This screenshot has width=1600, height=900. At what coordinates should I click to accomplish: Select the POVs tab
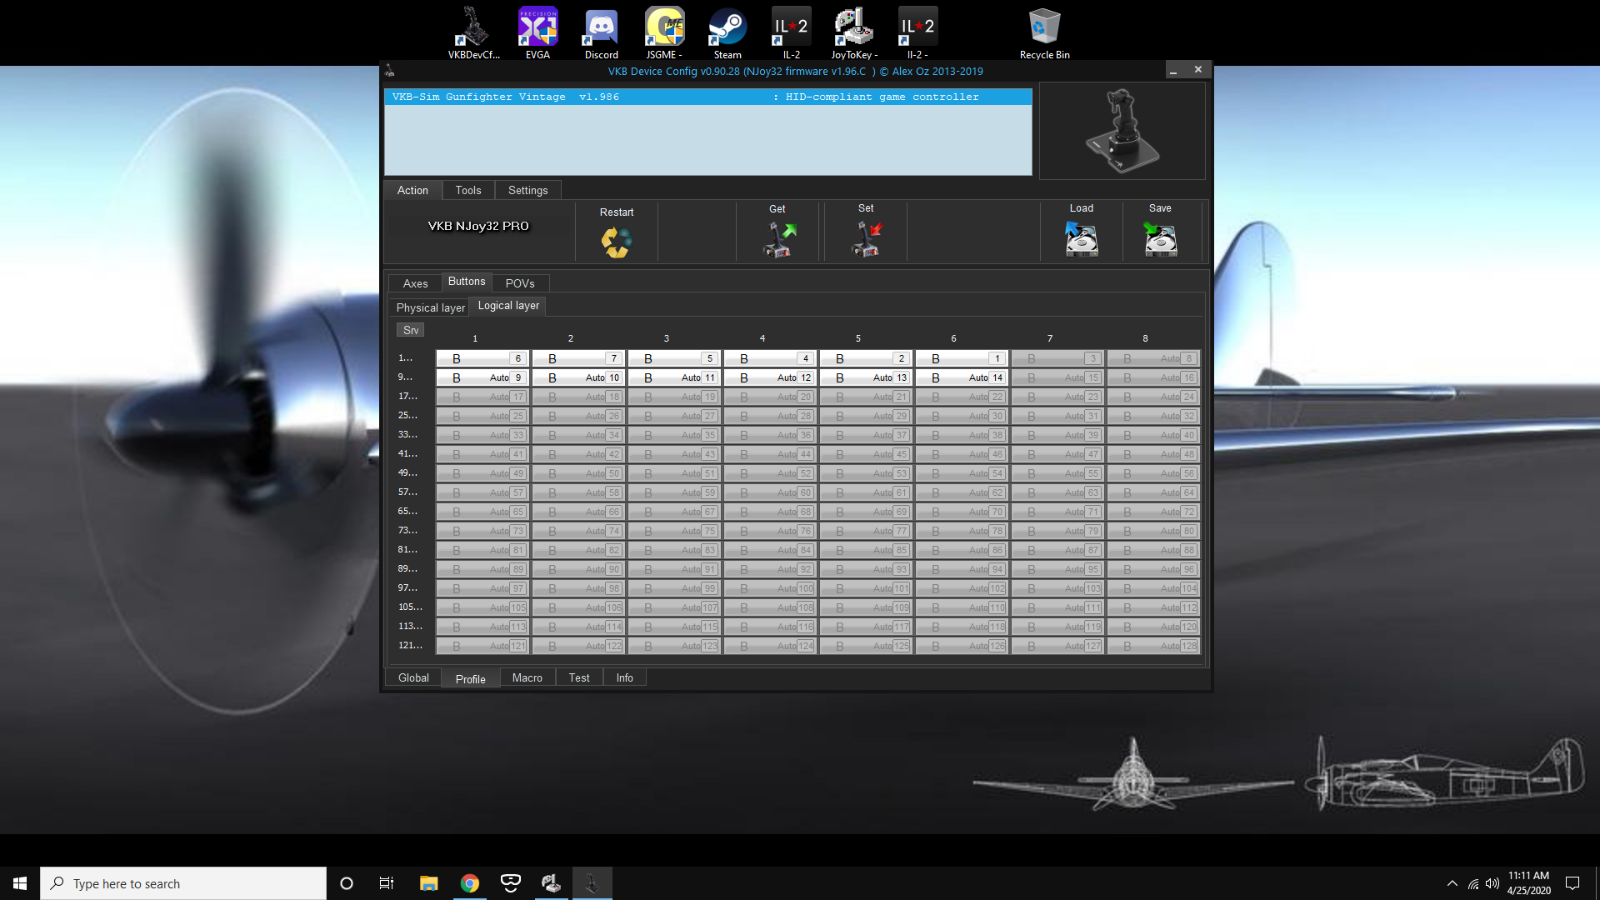coord(519,283)
